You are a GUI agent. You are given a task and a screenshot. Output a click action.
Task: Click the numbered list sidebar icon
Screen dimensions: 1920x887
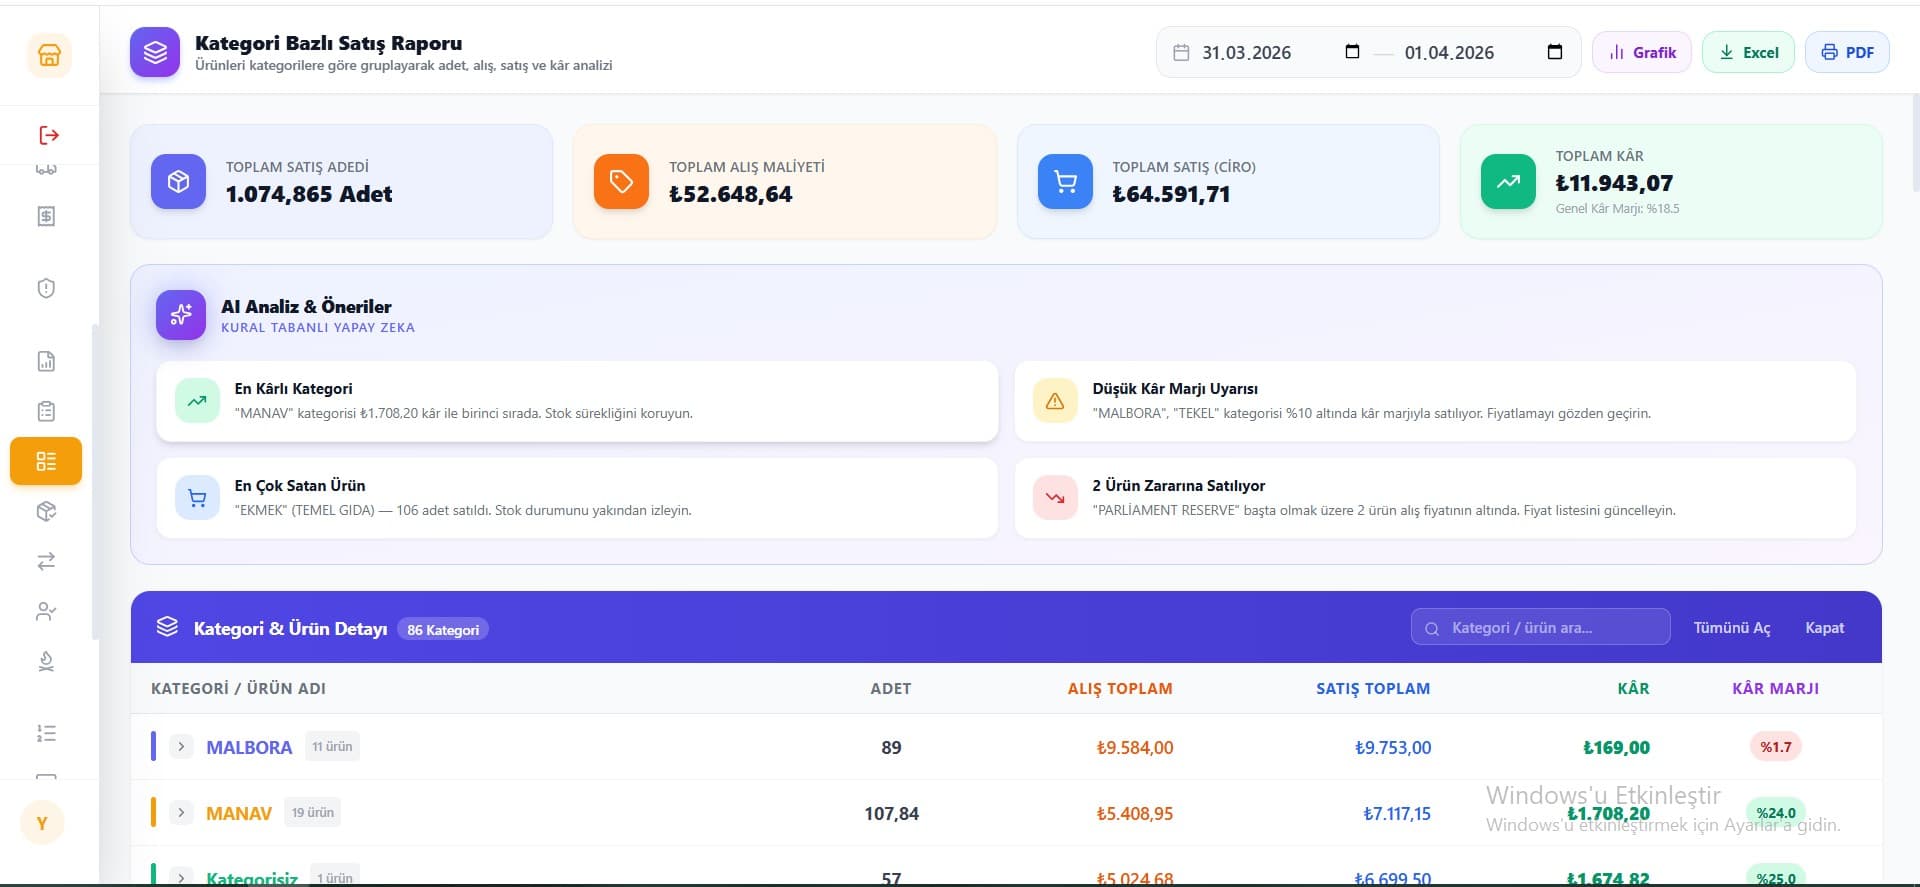tap(46, 733)
